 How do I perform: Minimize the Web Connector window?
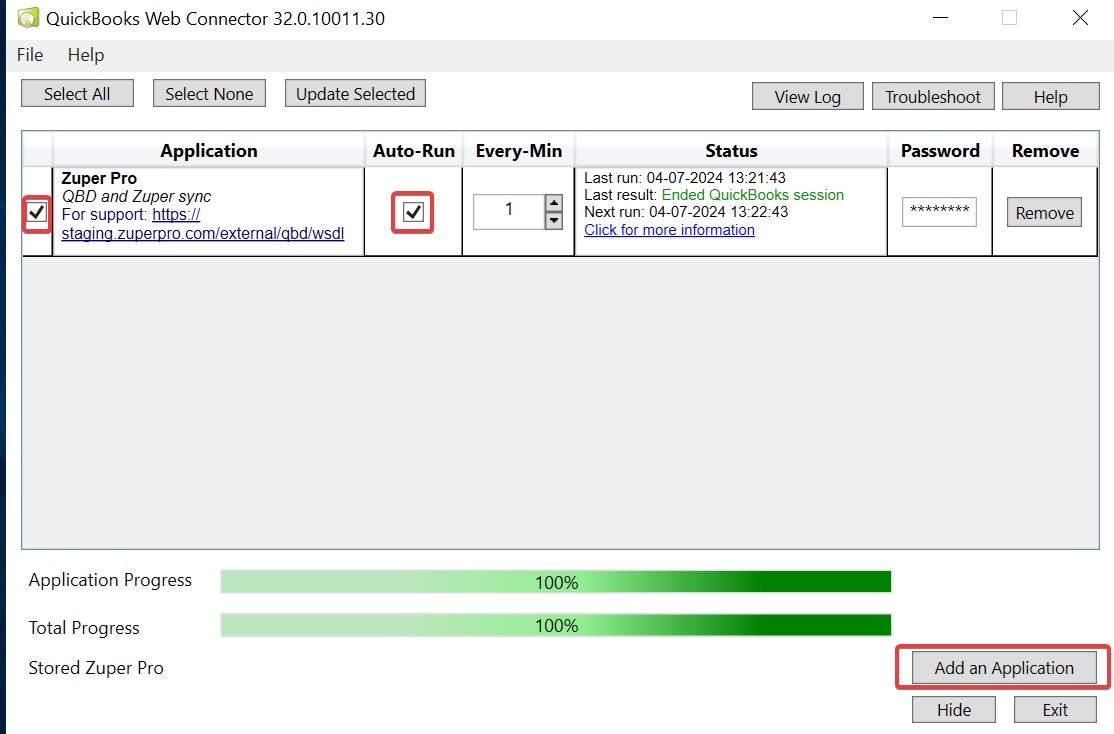coord(941,18)
